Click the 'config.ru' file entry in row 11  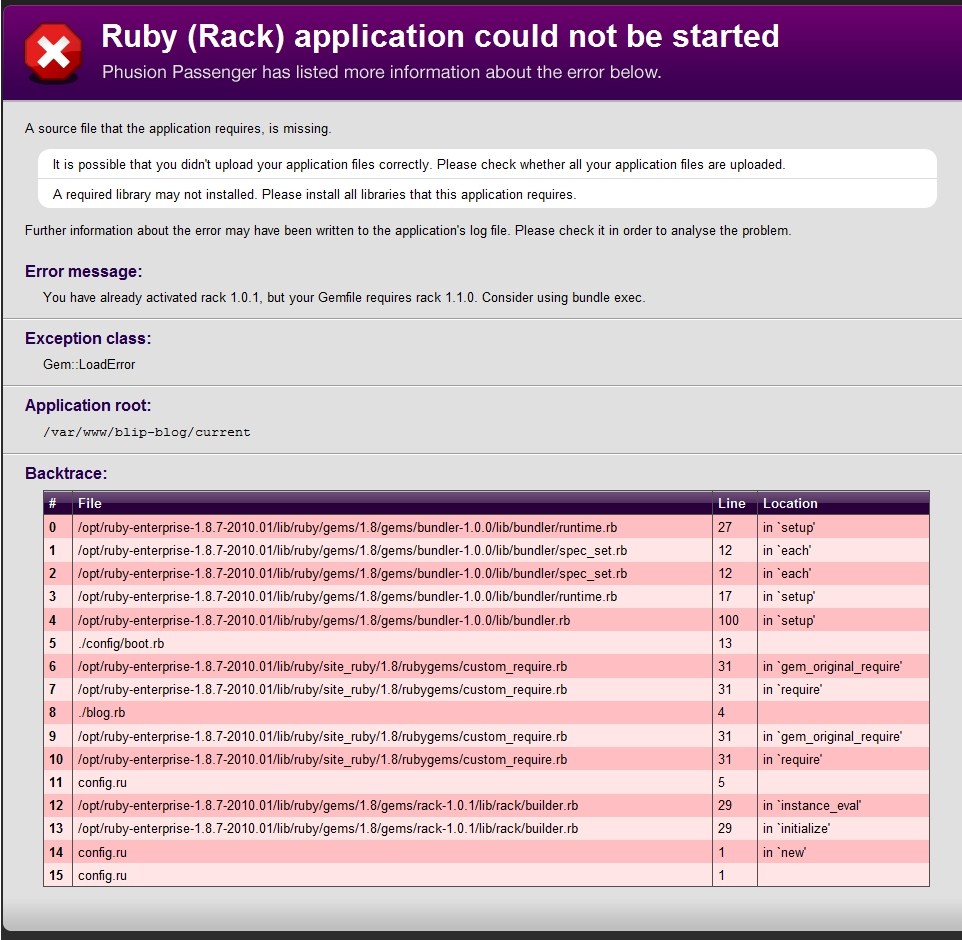tap(102, 782)
